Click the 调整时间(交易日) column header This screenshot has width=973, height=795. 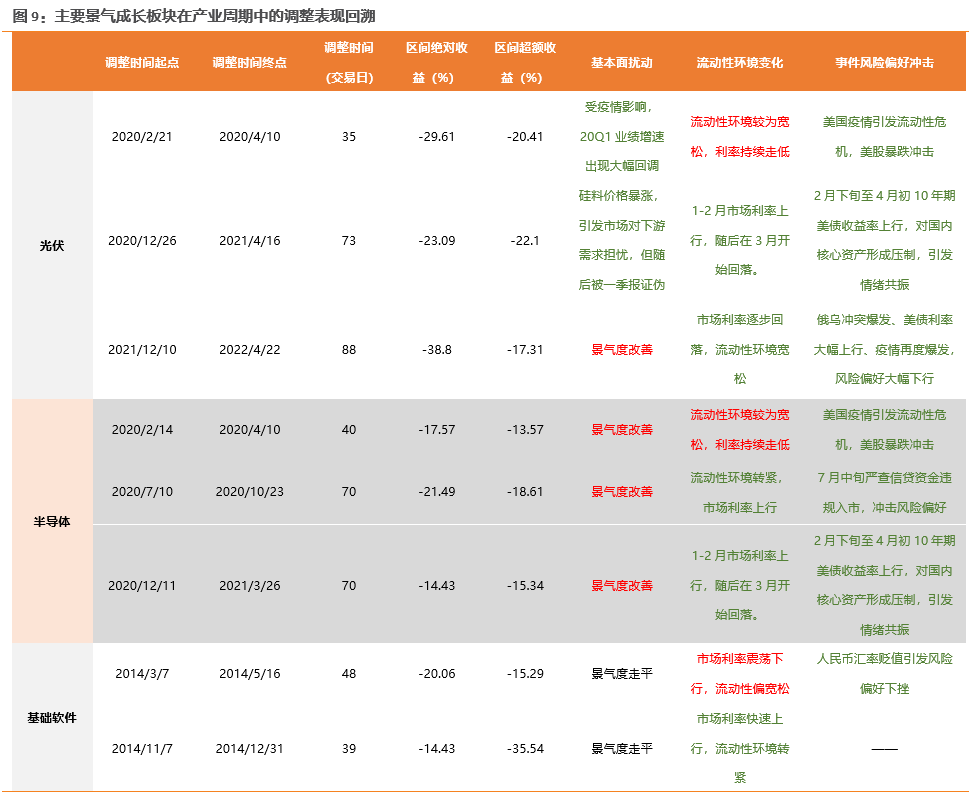(349, 63)
